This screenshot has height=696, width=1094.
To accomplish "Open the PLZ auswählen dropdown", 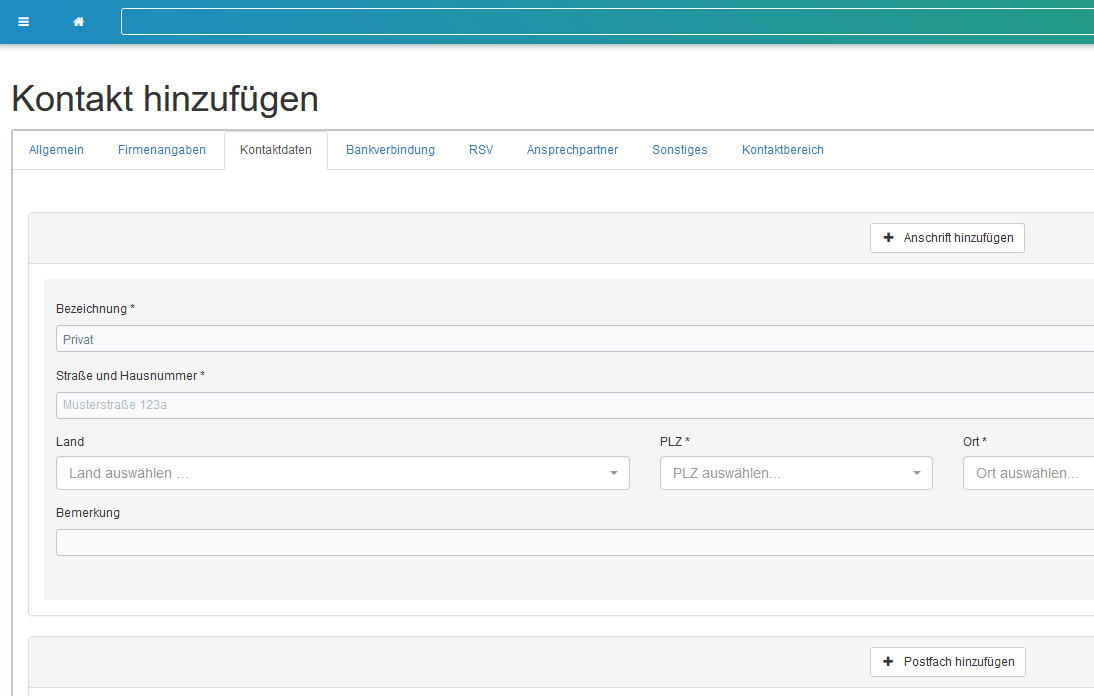I will coord(796,473).
